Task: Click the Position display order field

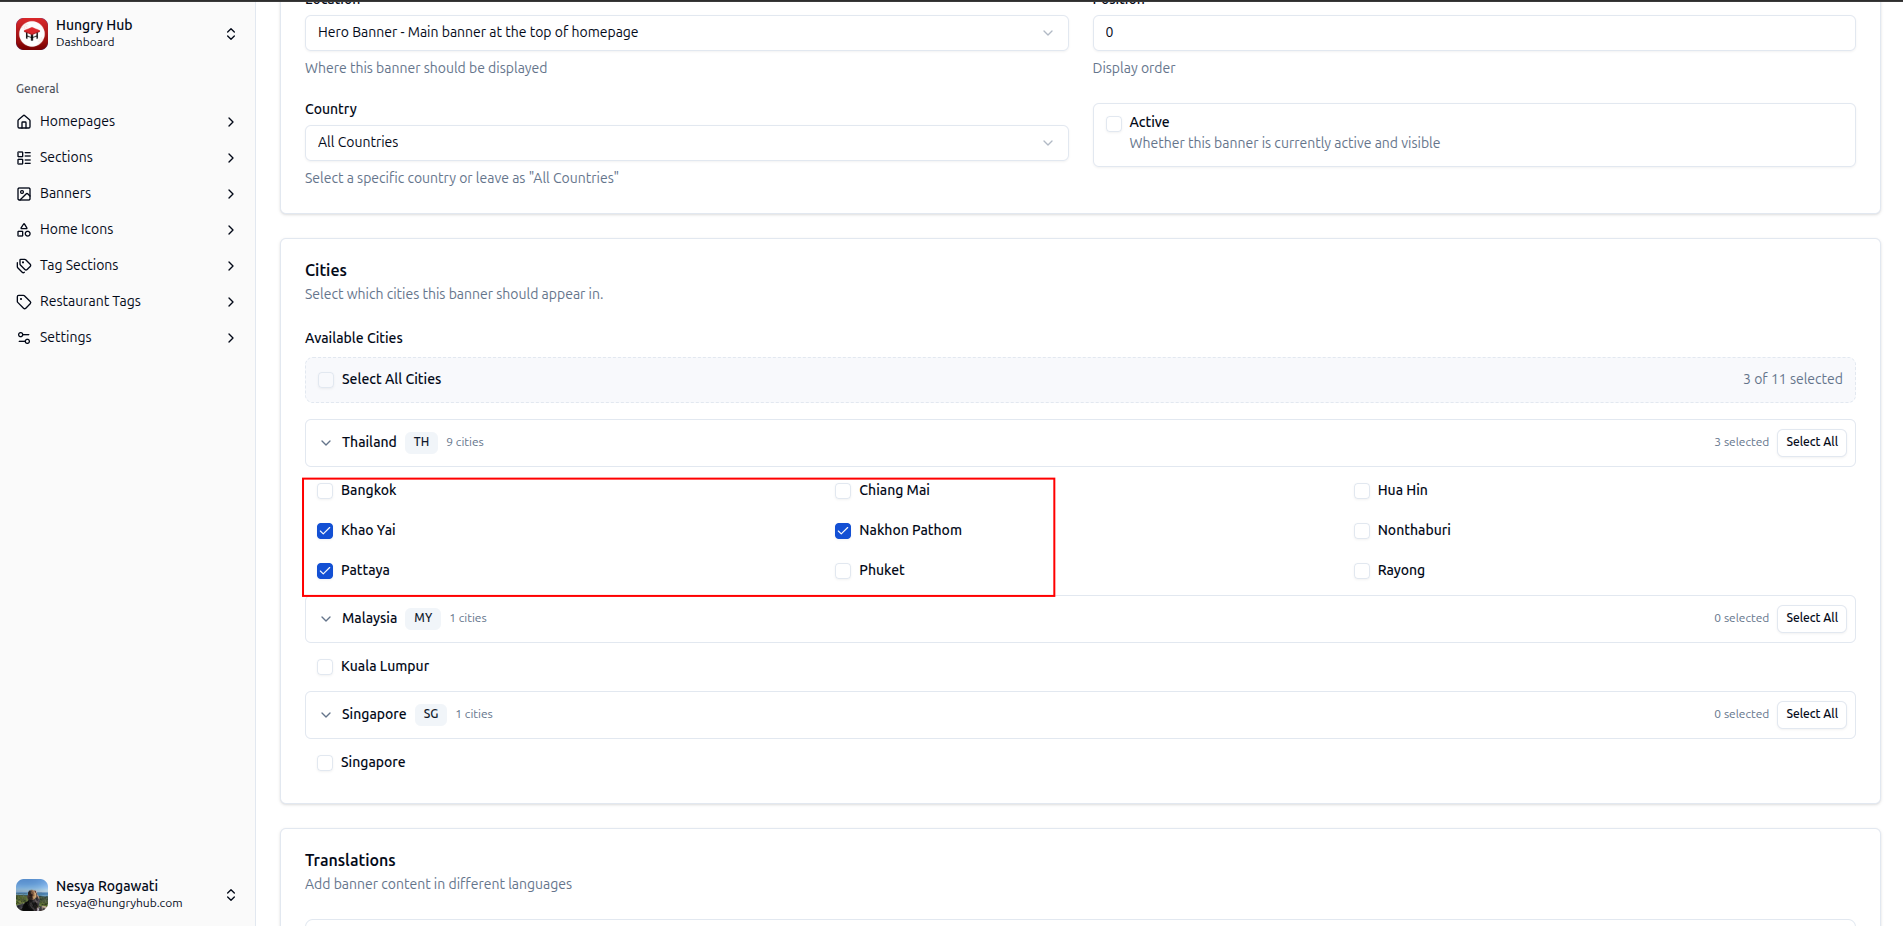Action: 1473,33
